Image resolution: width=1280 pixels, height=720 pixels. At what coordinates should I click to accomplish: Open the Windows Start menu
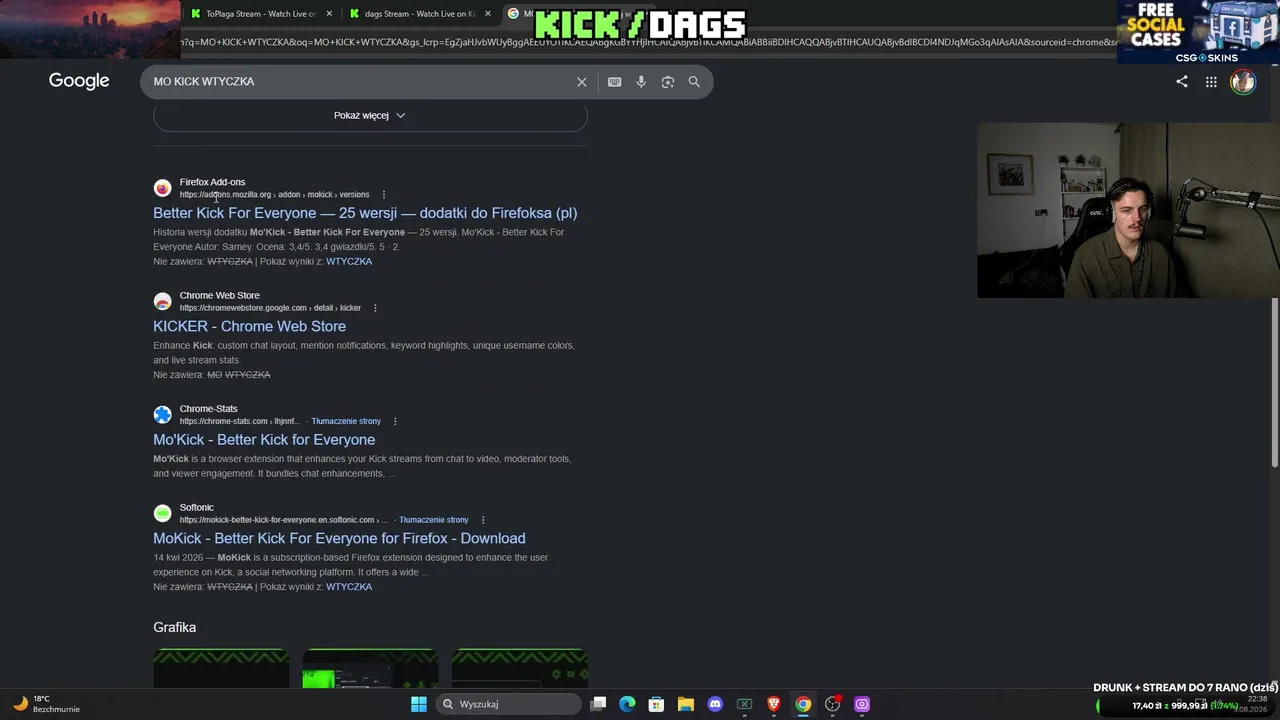(419, 704)
